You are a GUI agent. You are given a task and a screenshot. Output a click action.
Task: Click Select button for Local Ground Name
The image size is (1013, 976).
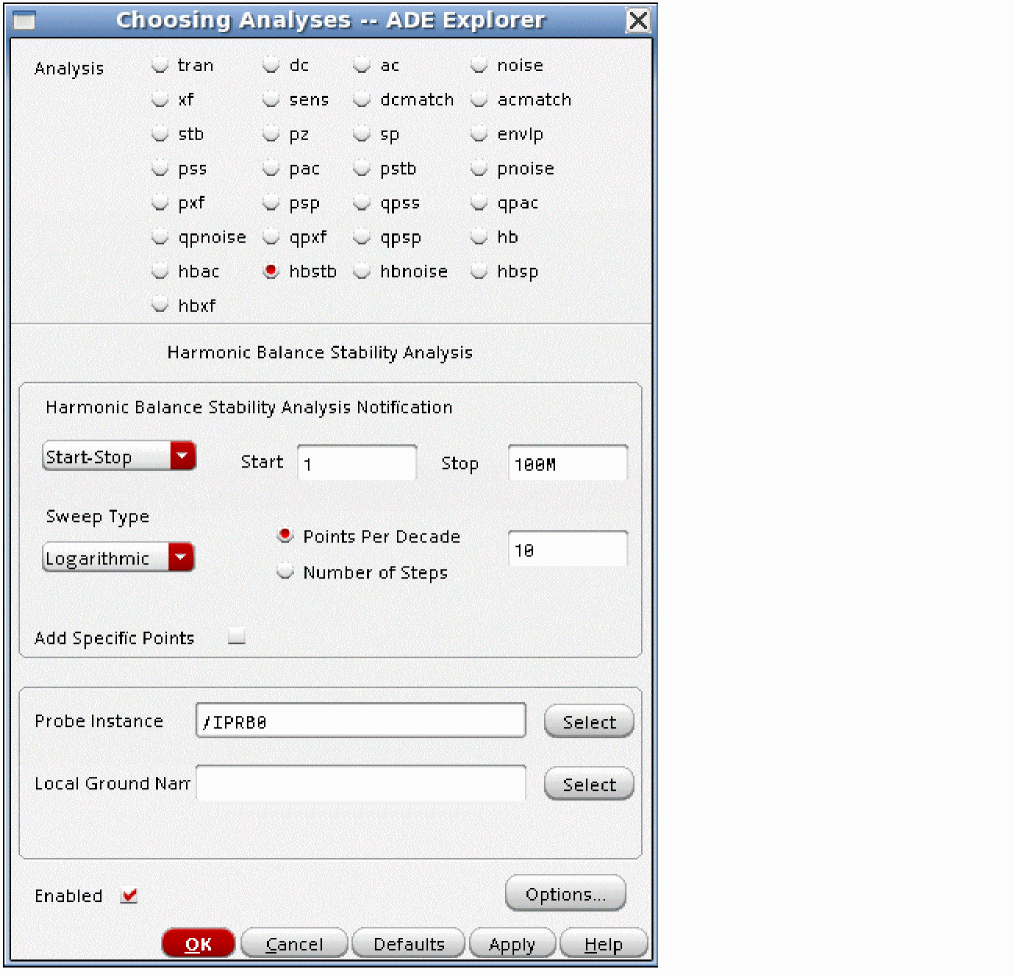[x=589, y=784]
